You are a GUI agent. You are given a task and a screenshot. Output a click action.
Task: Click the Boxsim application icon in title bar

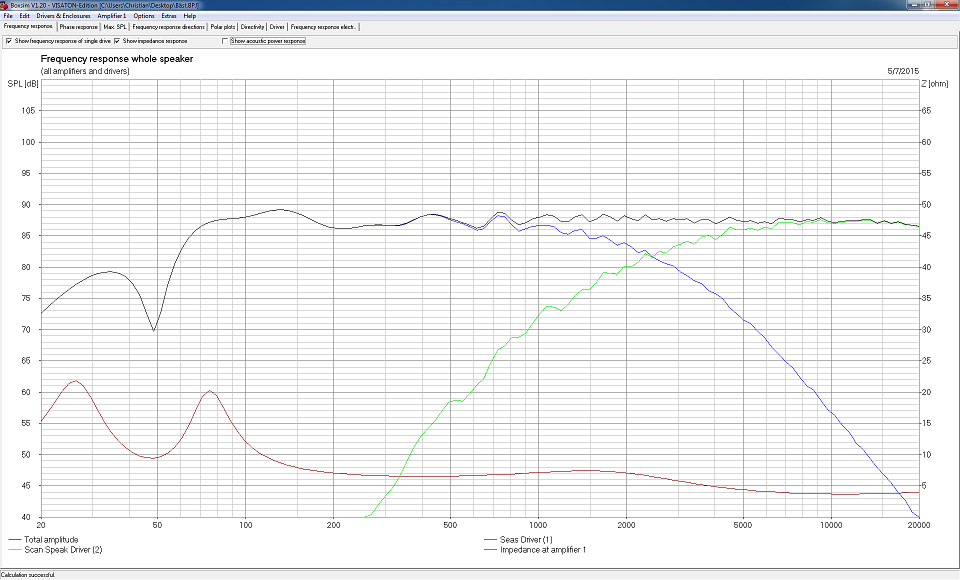(x=4, y=5)
